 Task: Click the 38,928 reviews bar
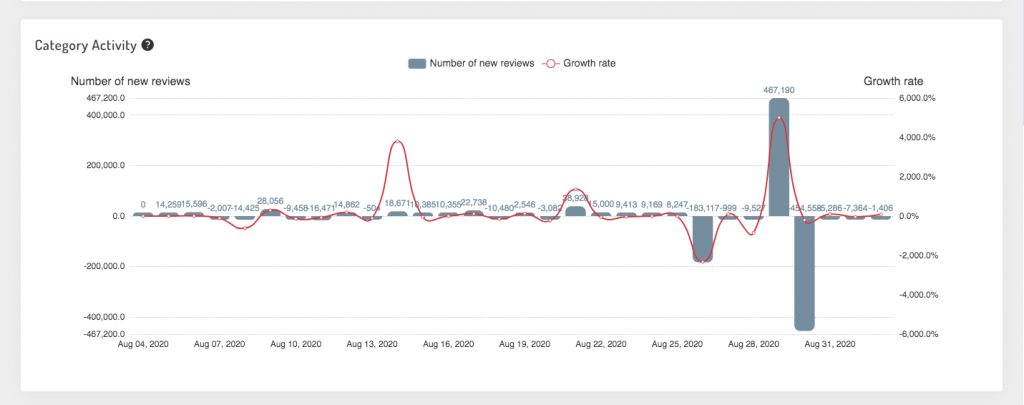575,211
